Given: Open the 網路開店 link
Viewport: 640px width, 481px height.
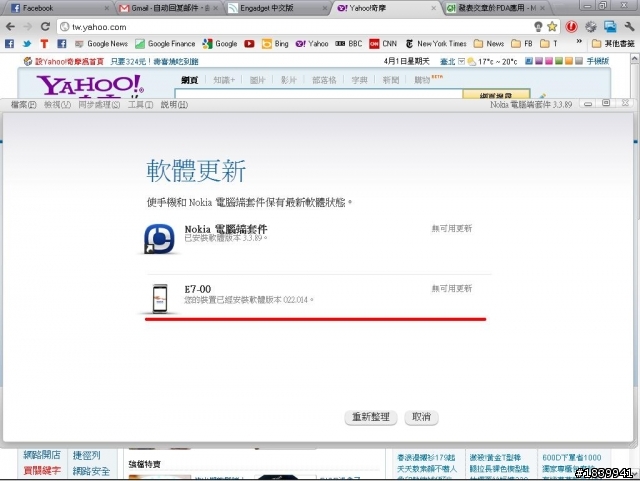Looking at the screenshot, I should coord(42,455).
